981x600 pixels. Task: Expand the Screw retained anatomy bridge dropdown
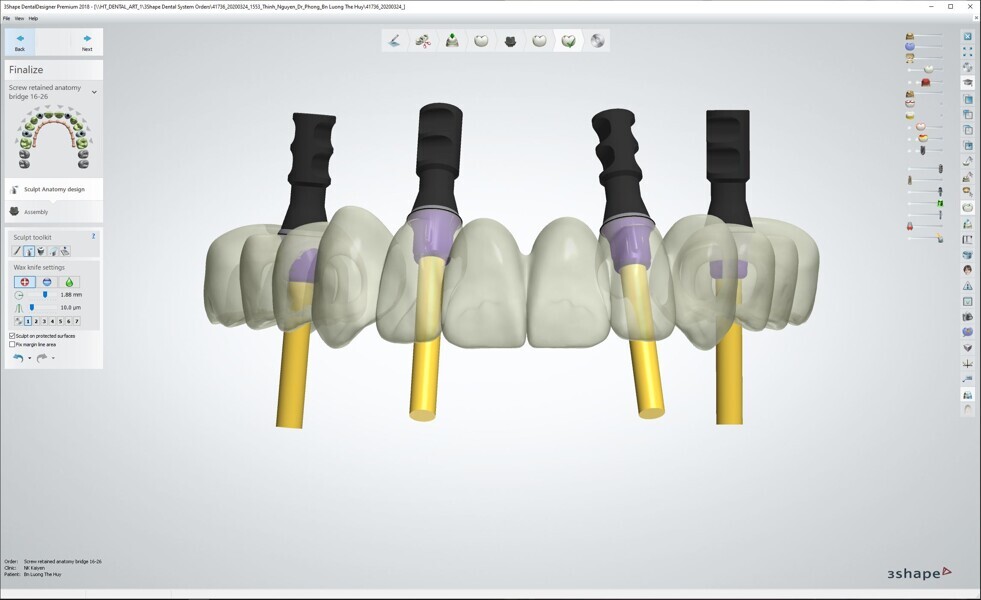(x=94, y=92)
